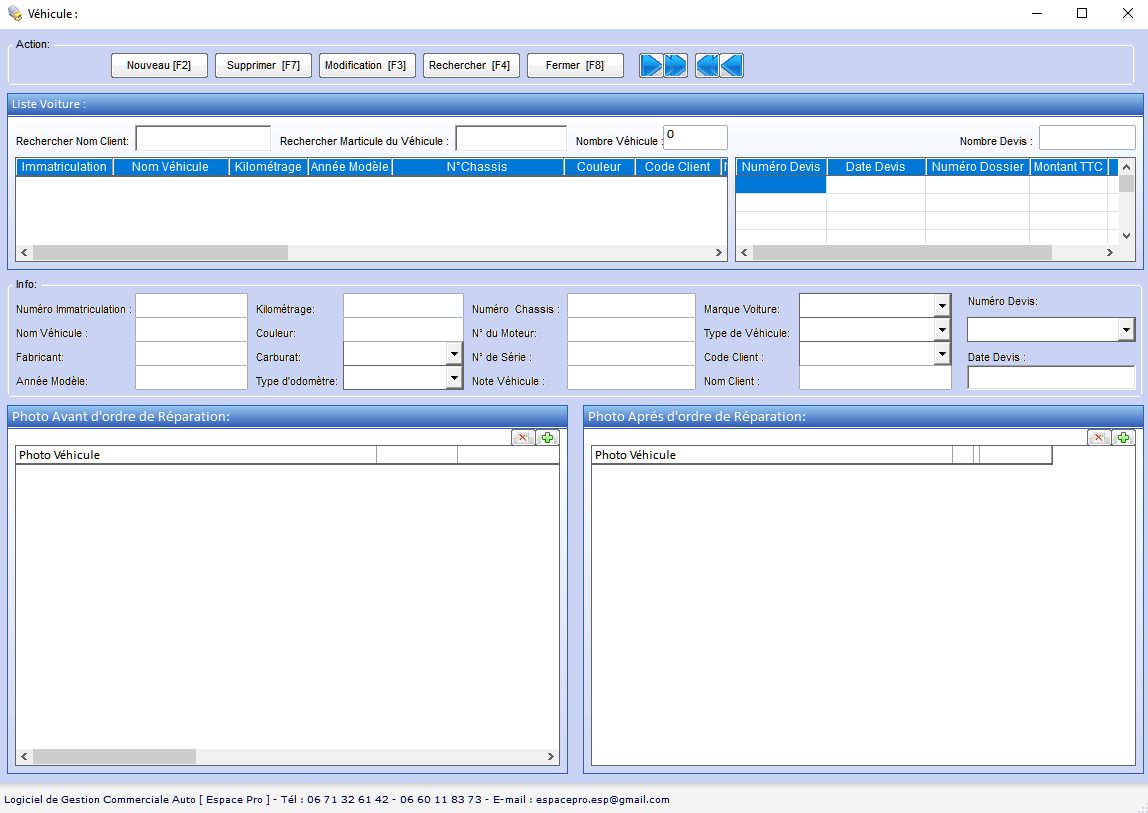Click the vehicle list horizontal scrollbar thumb
1148x813 pixels.
[x=160, y=253]
